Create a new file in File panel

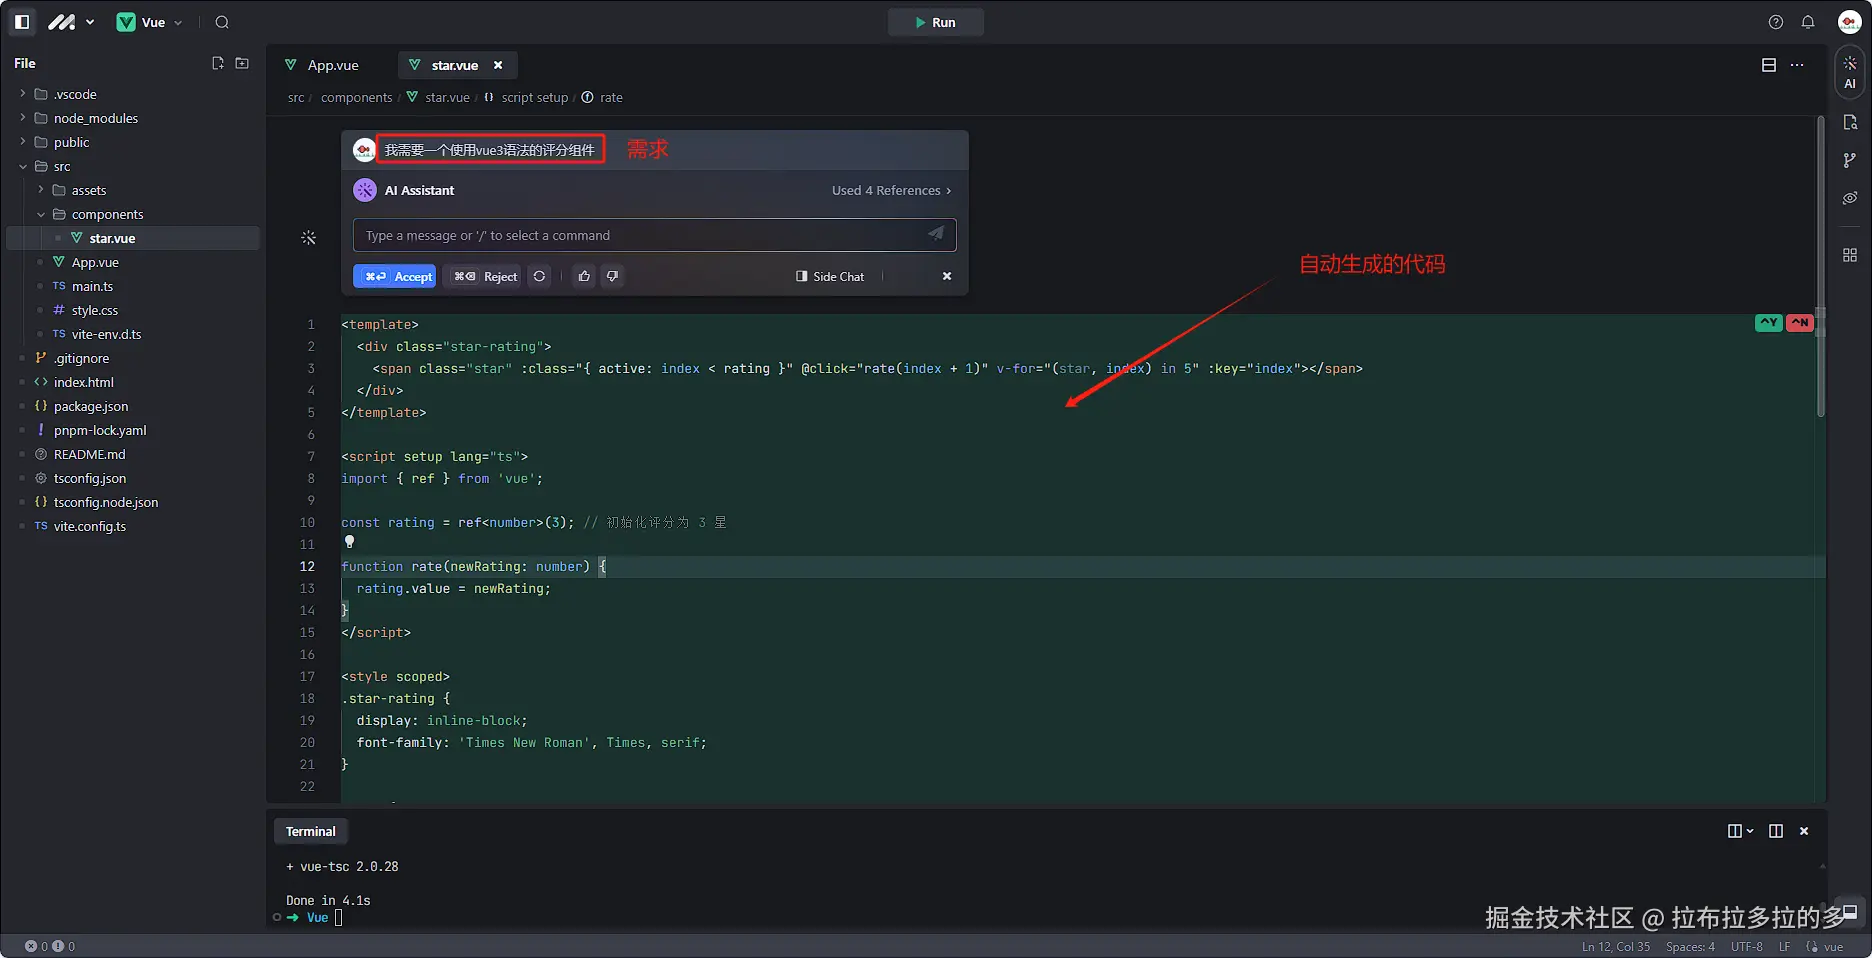pos(218,63)
